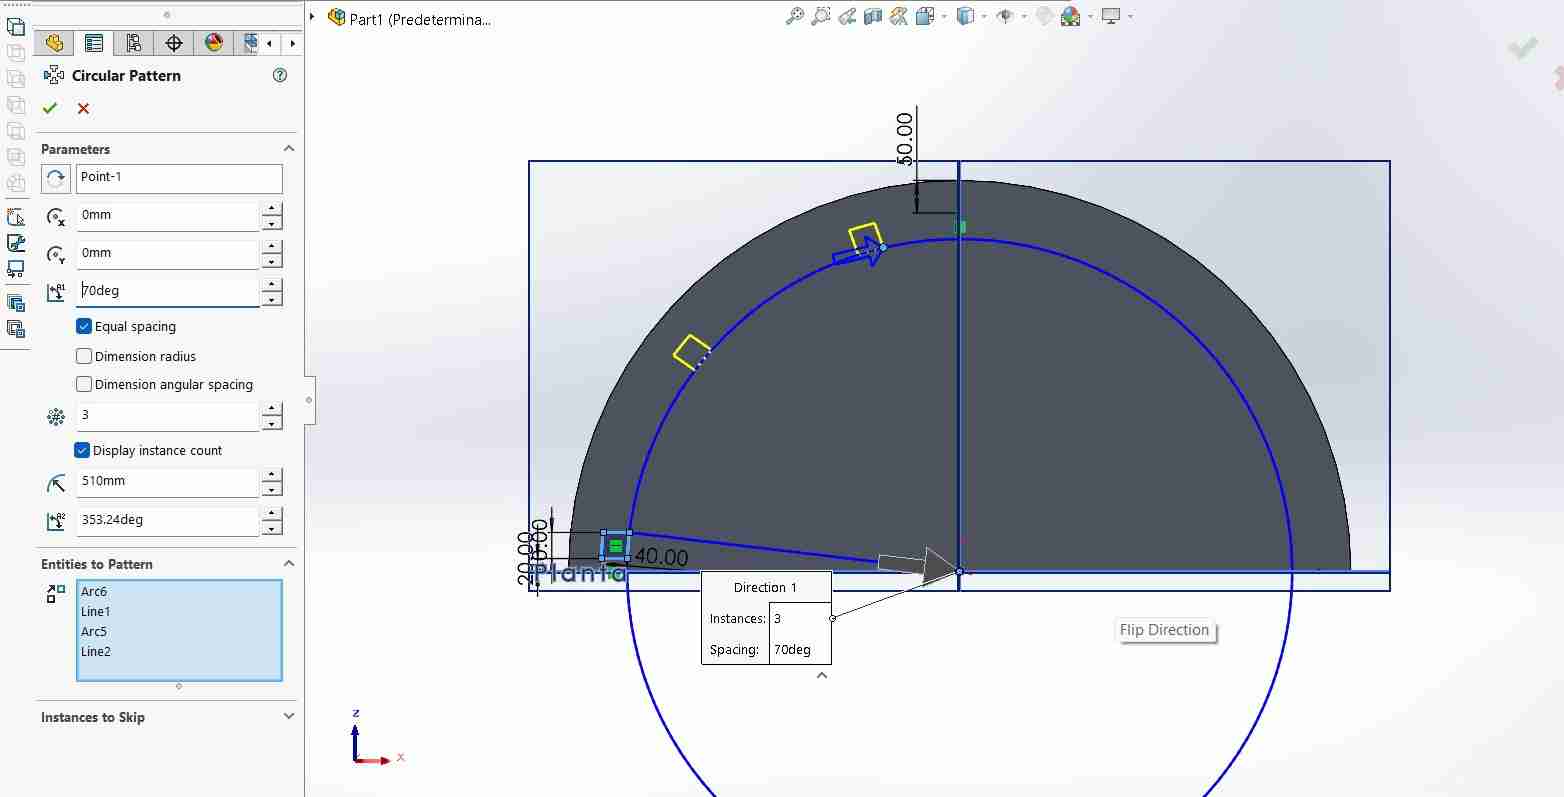This screenshot has width=1564, height=797.
Task: Uncheck Equal spacing
Action: [84, 326]
